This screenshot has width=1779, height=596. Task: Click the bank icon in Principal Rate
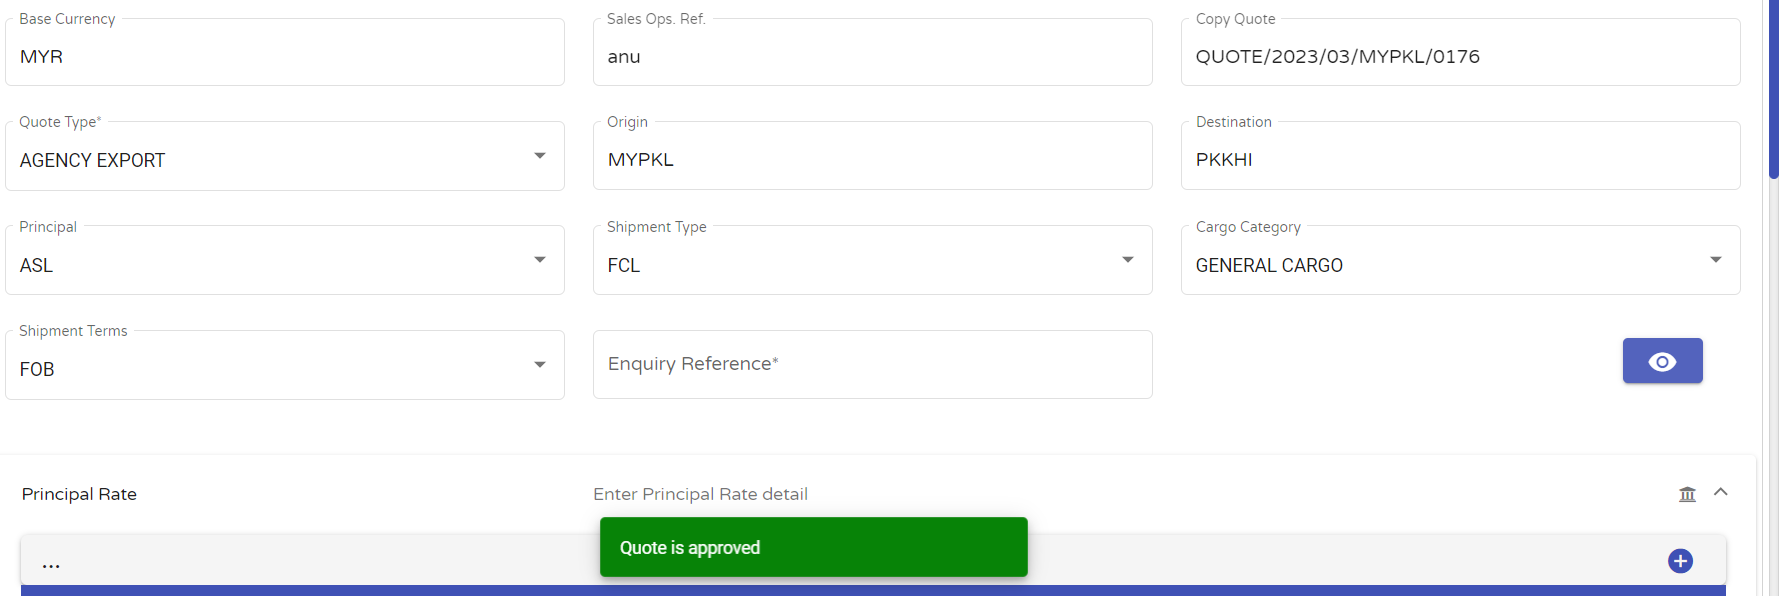tap(1687, 494)
